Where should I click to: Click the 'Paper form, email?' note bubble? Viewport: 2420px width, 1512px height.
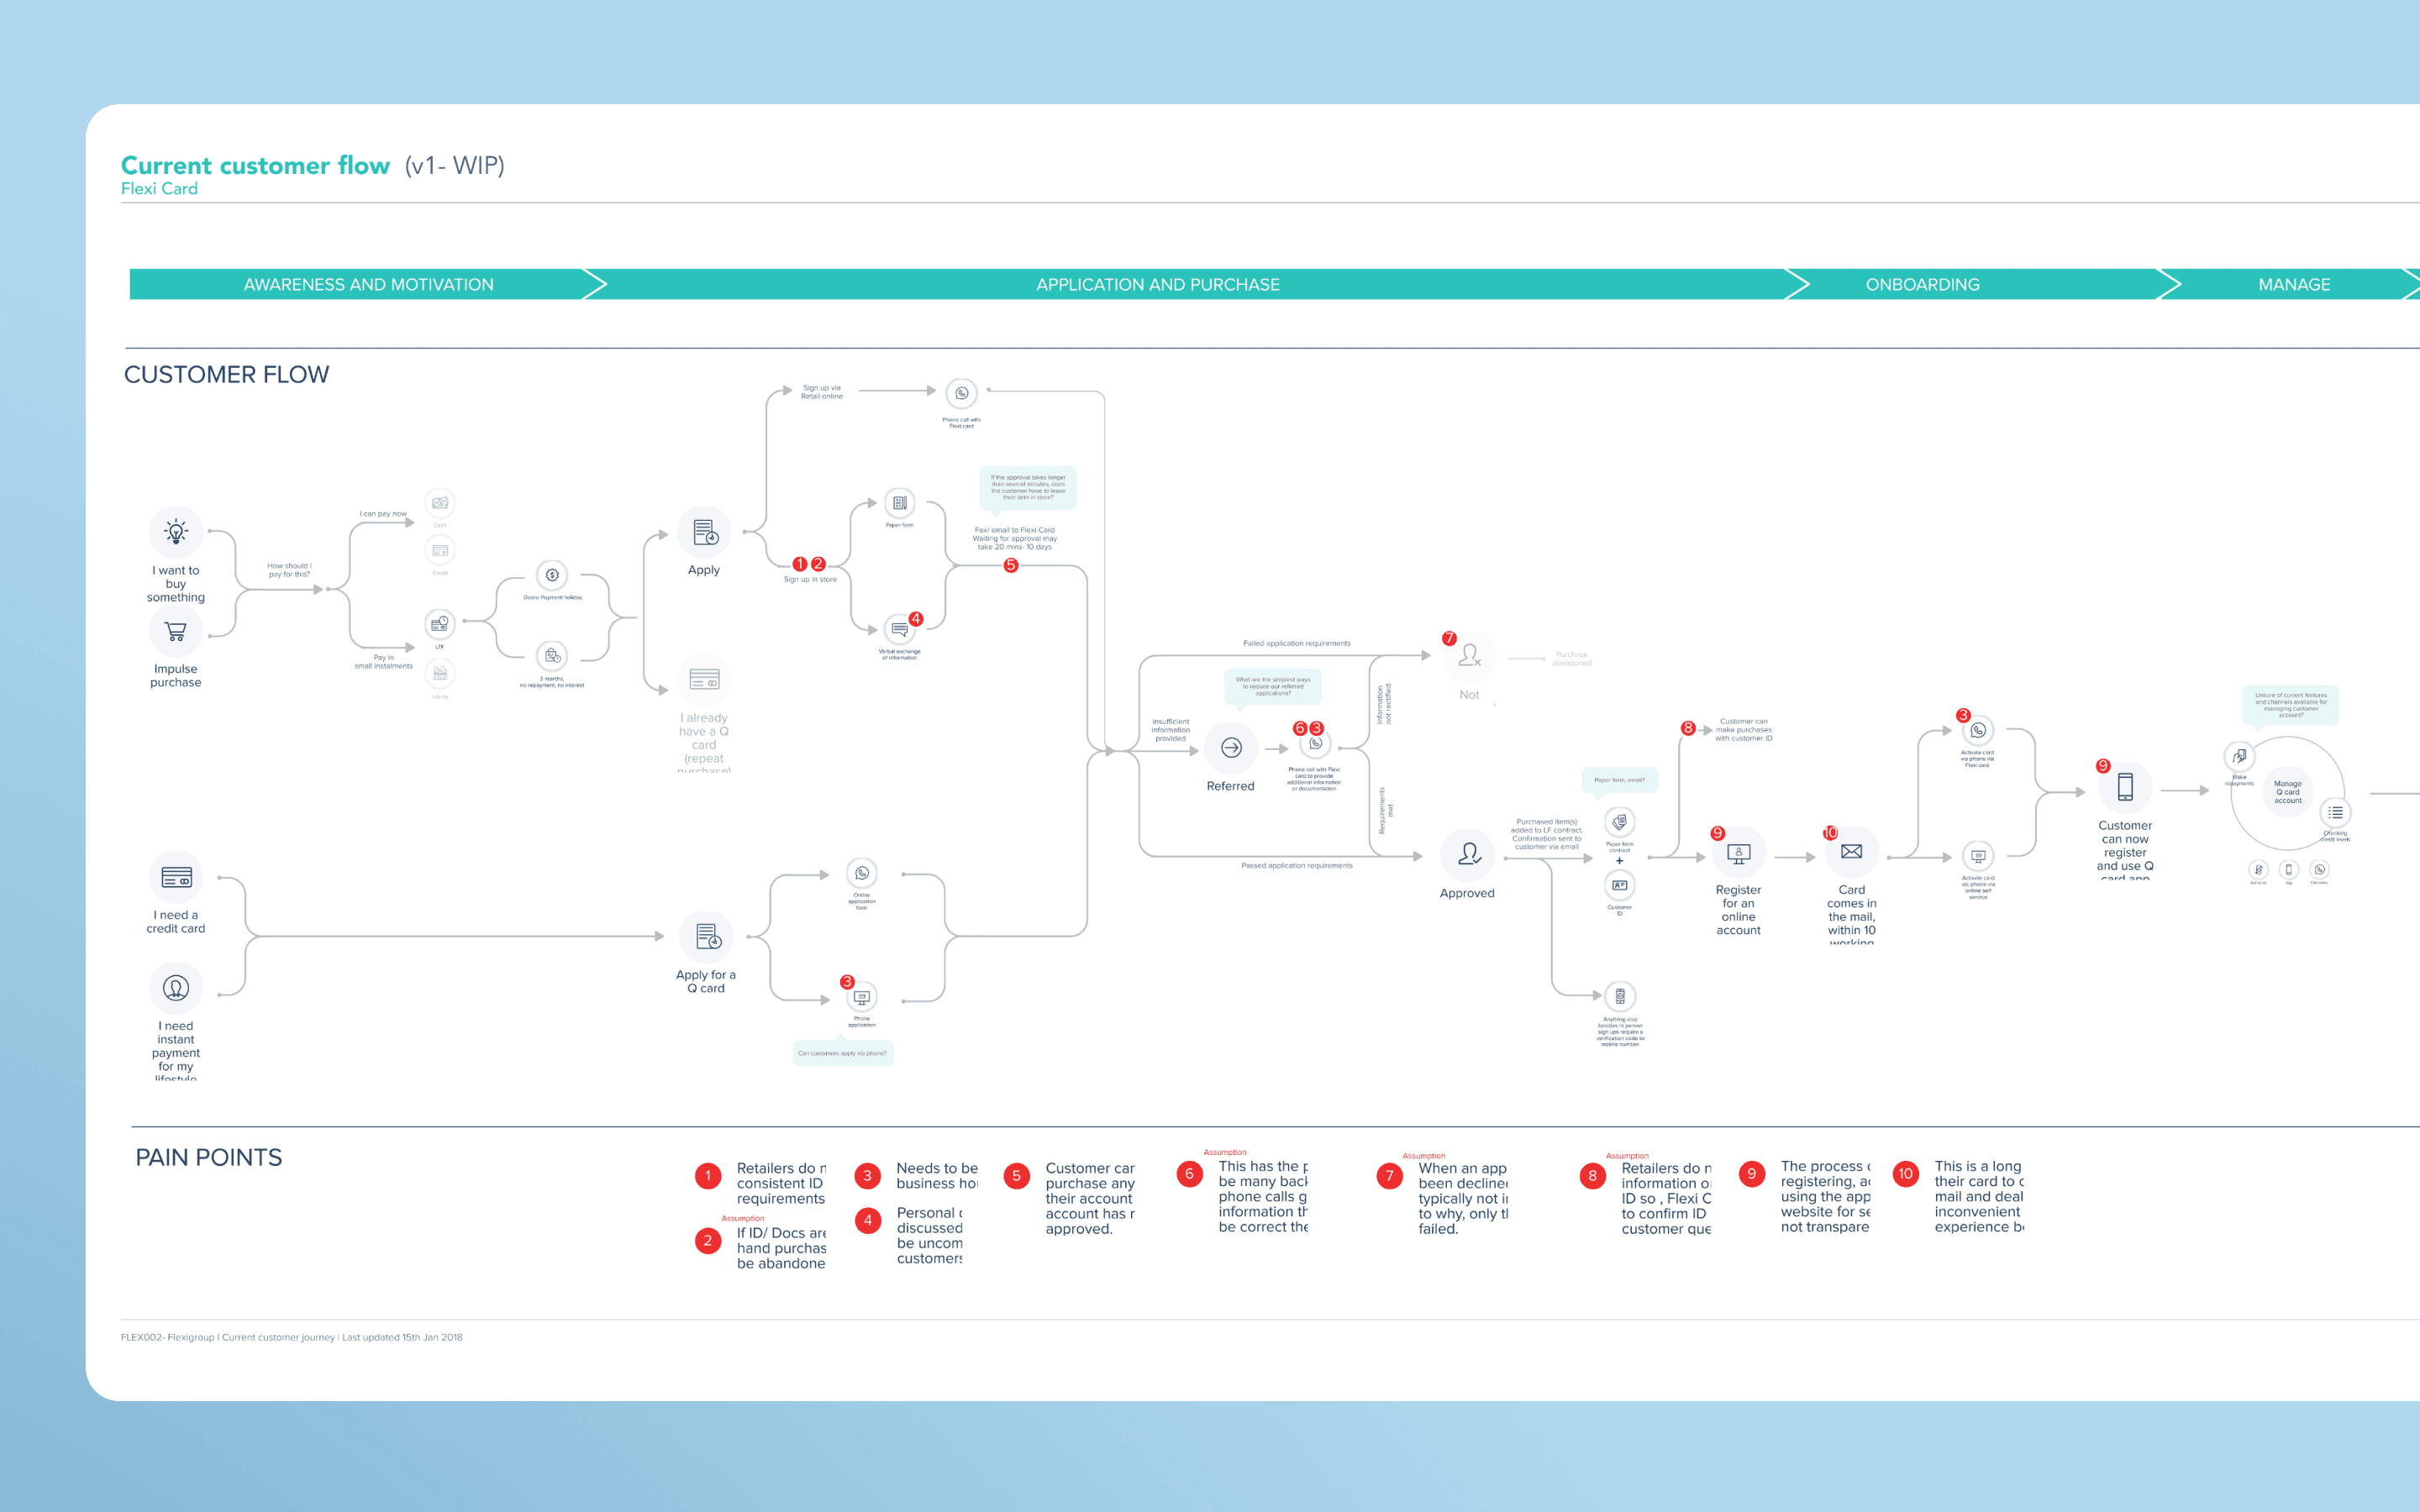(x=1620, y=780)
